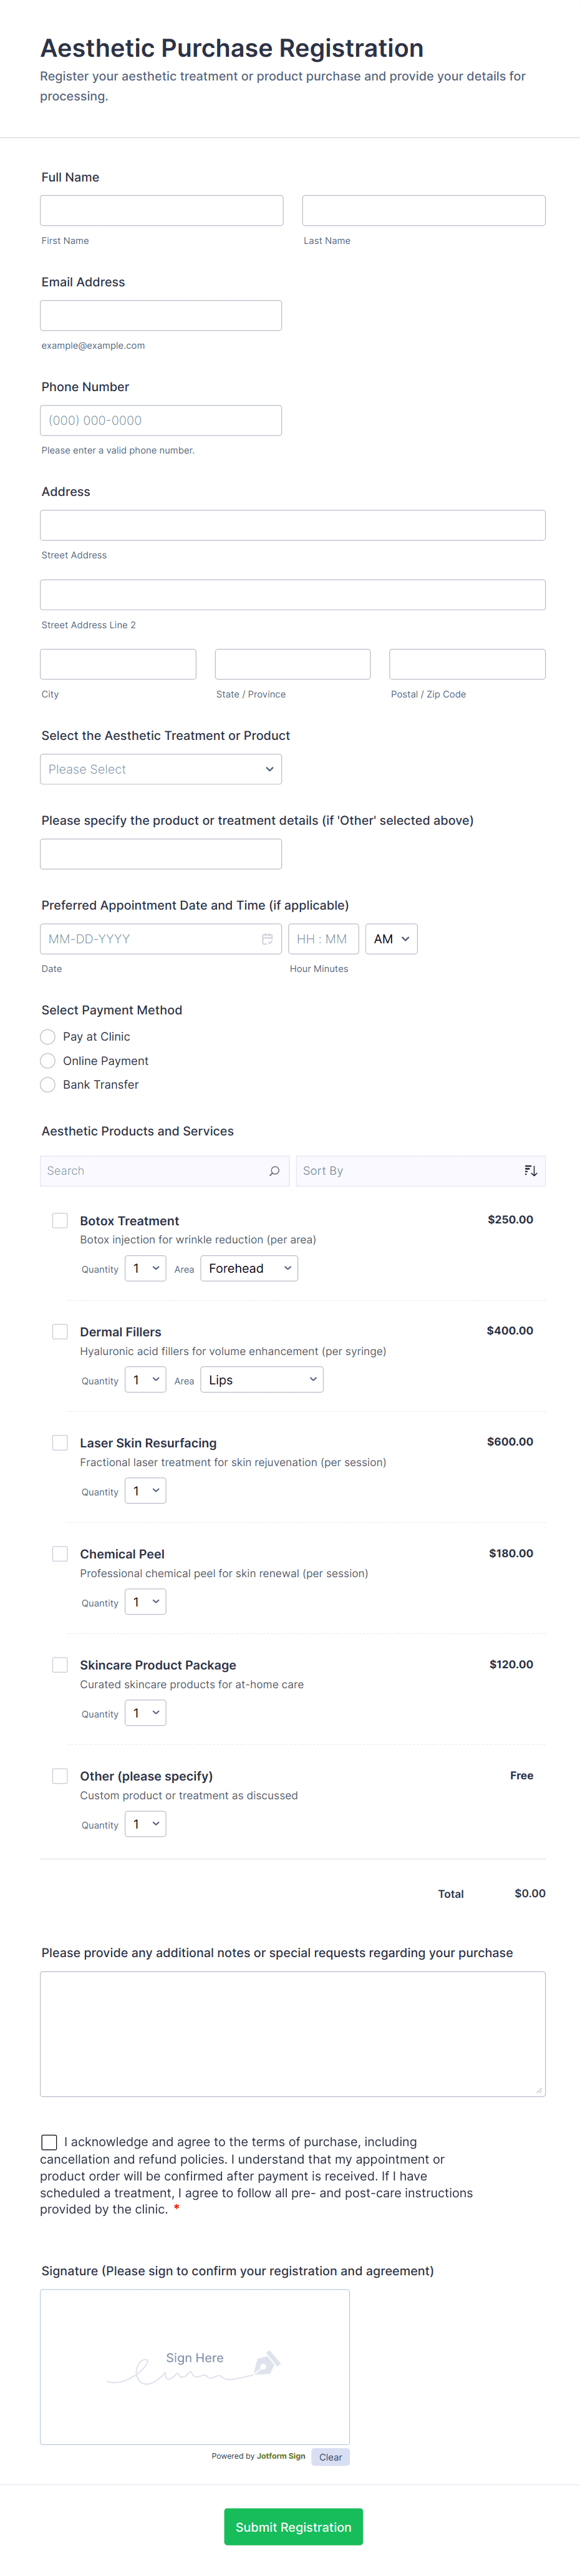Click the pen icon in signature box
This screenshot has width=580, height=2576.
266,2363
